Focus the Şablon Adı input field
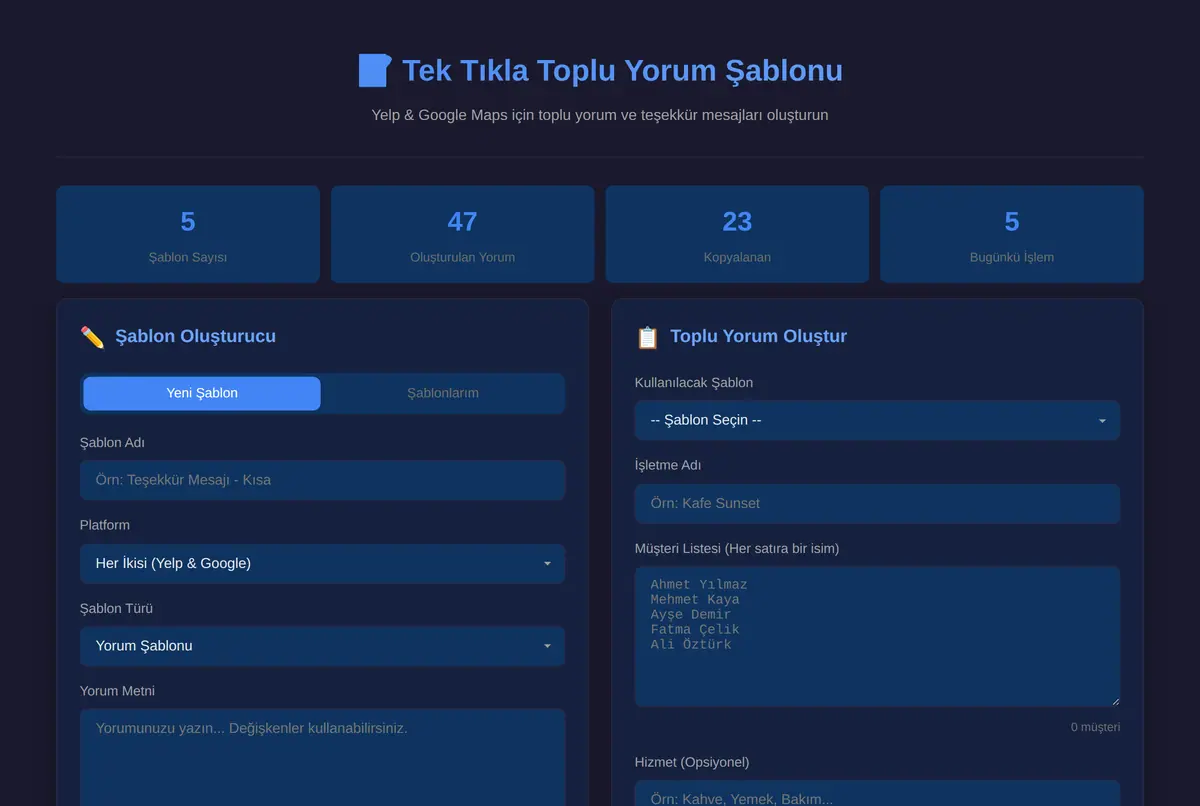Image resolution: width=1200 pixels, height=806 pixels. 323,480
